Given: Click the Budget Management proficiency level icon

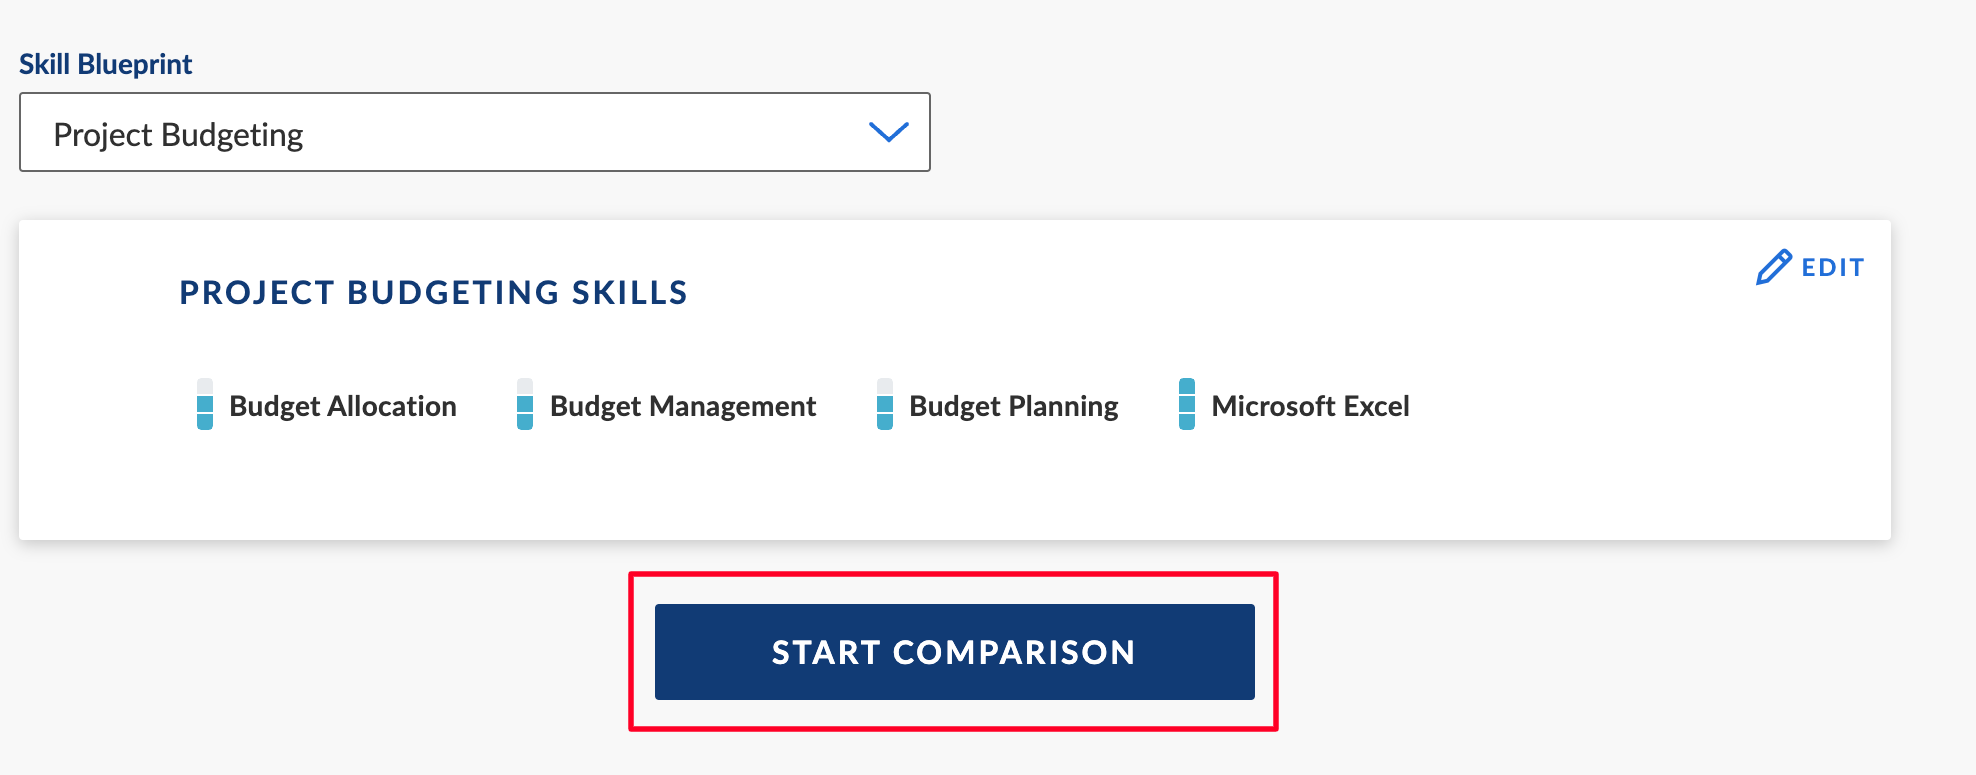Looking at the screenshot, I should pos(525,404).
